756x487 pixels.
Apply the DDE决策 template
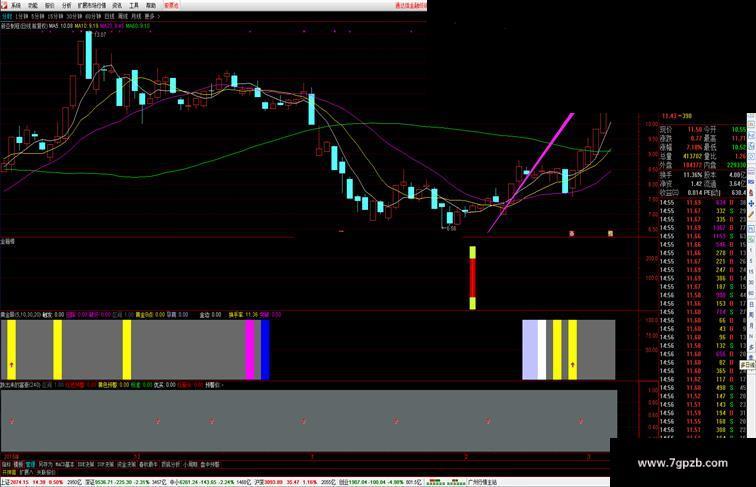(86, 464)
